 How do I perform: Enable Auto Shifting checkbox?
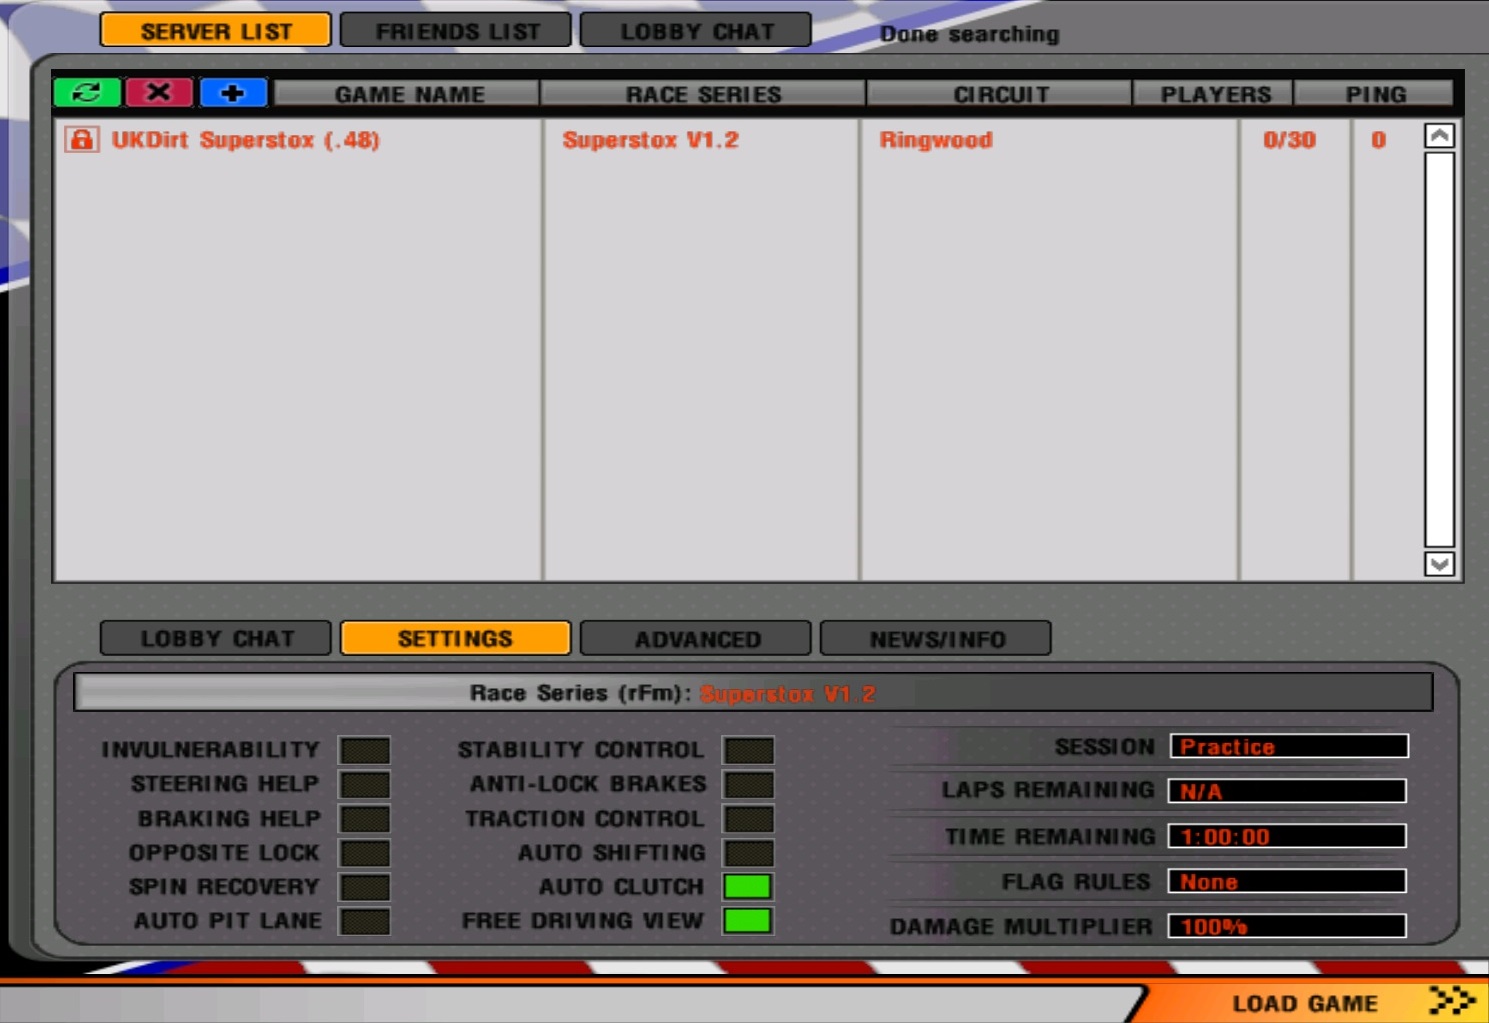pos(748,853)
